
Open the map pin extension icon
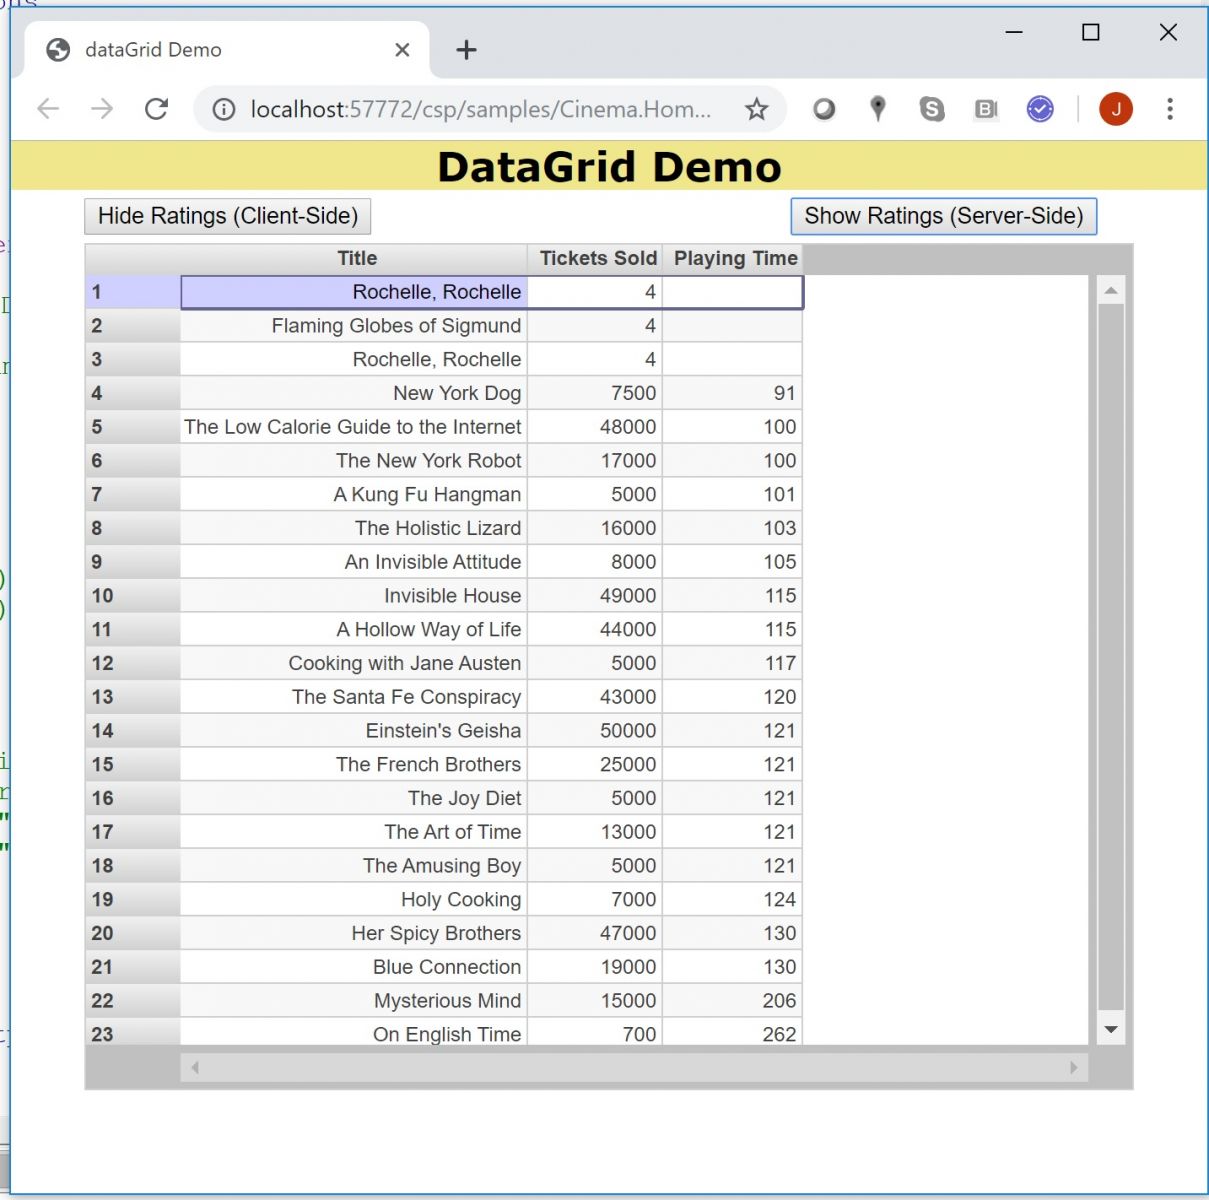pyautogui.click(x=878, y=109)
